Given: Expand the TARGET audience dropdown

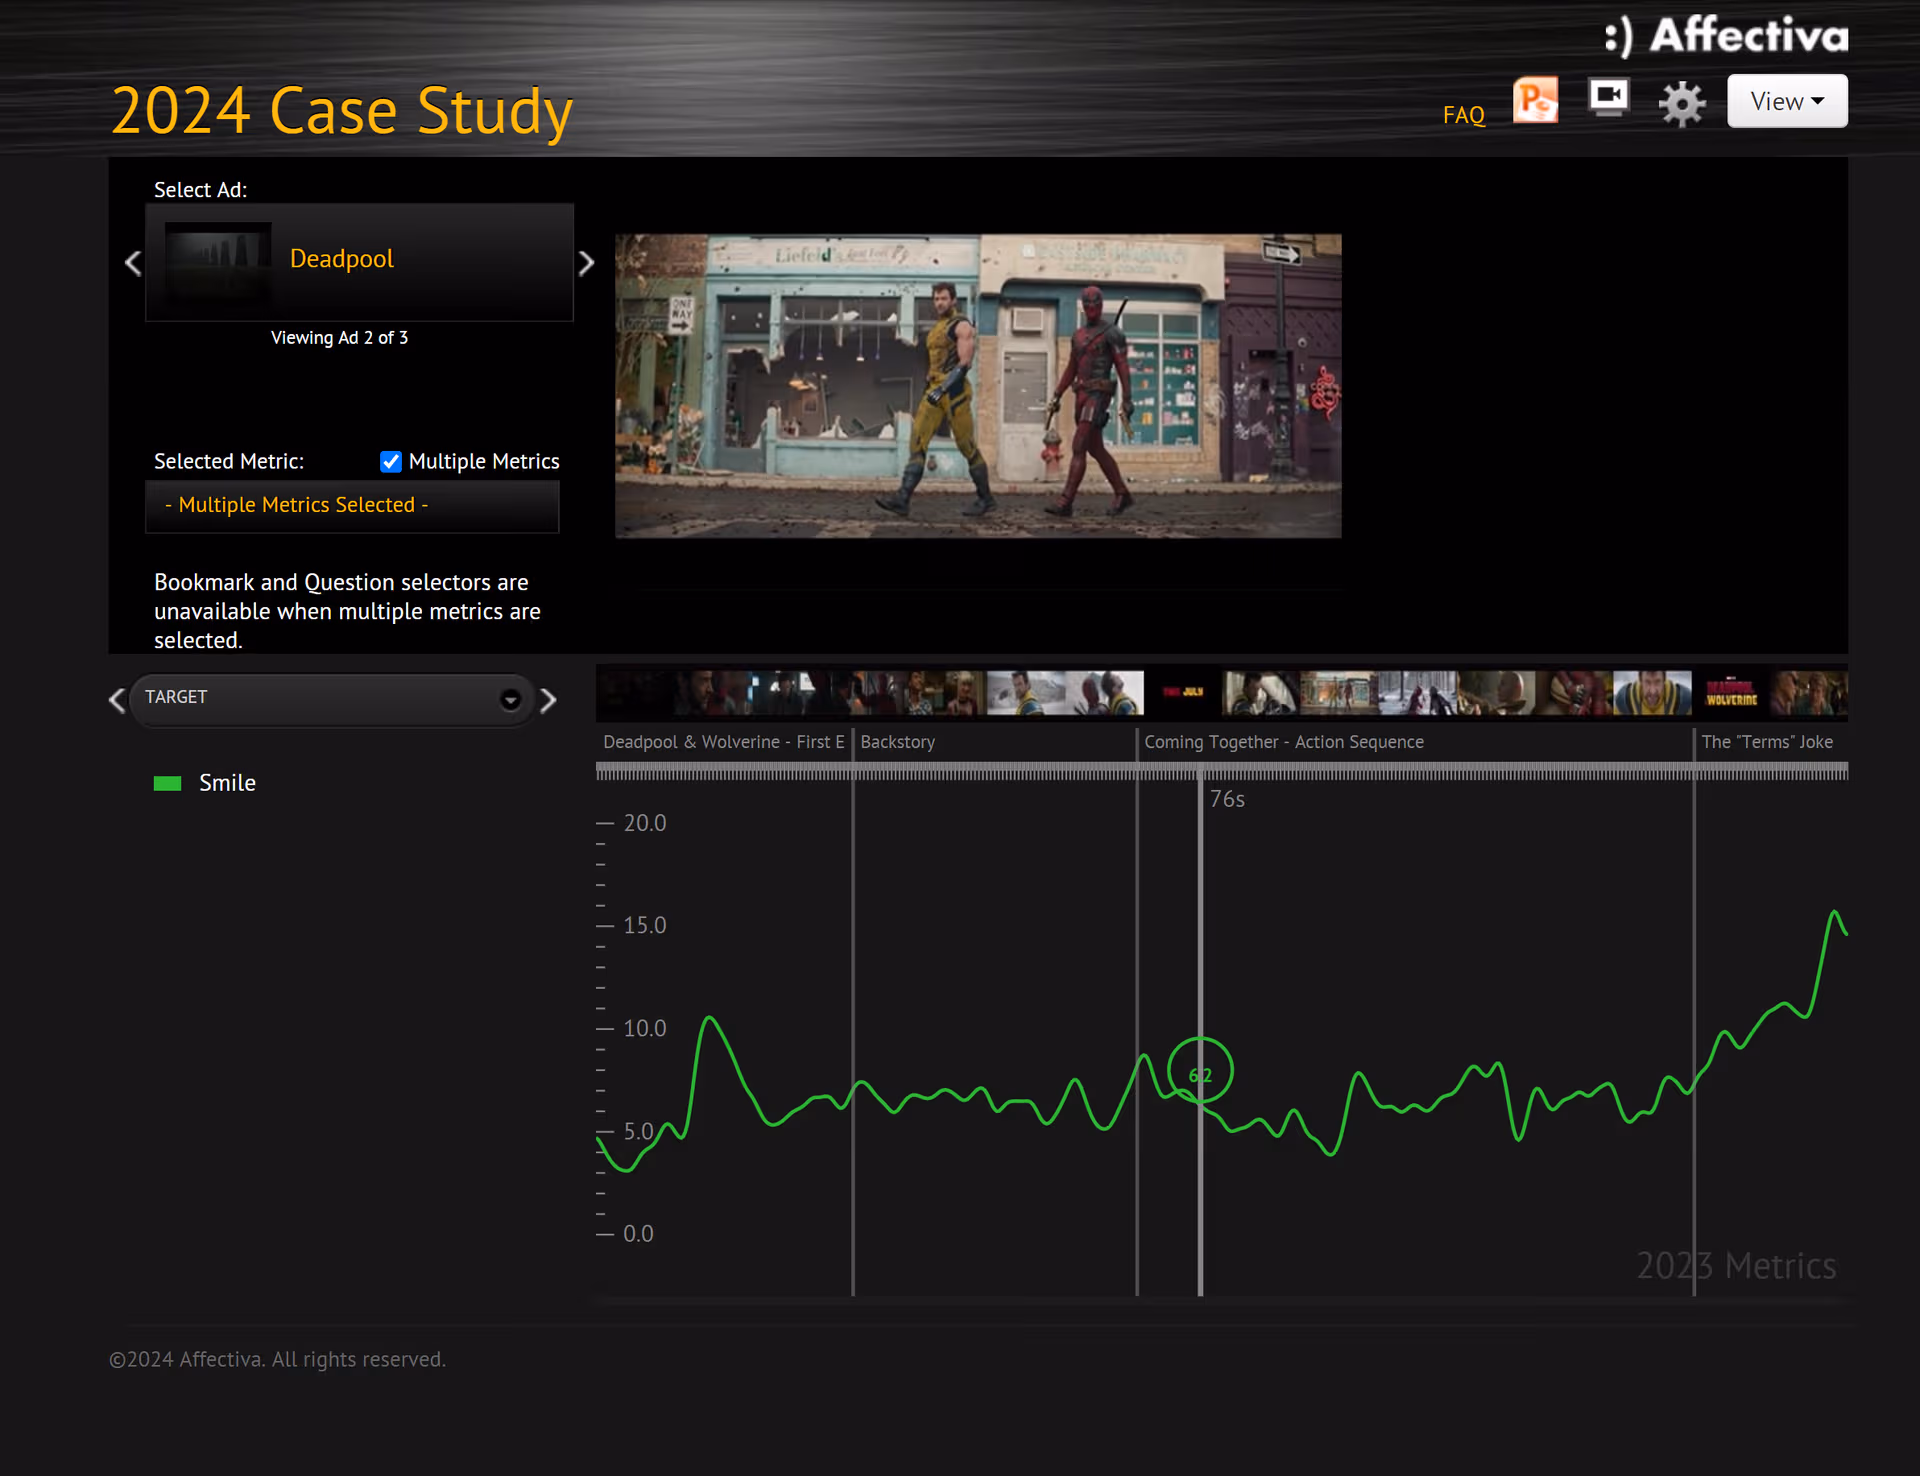Looking at the screenshot, I should tap(510, 699).
